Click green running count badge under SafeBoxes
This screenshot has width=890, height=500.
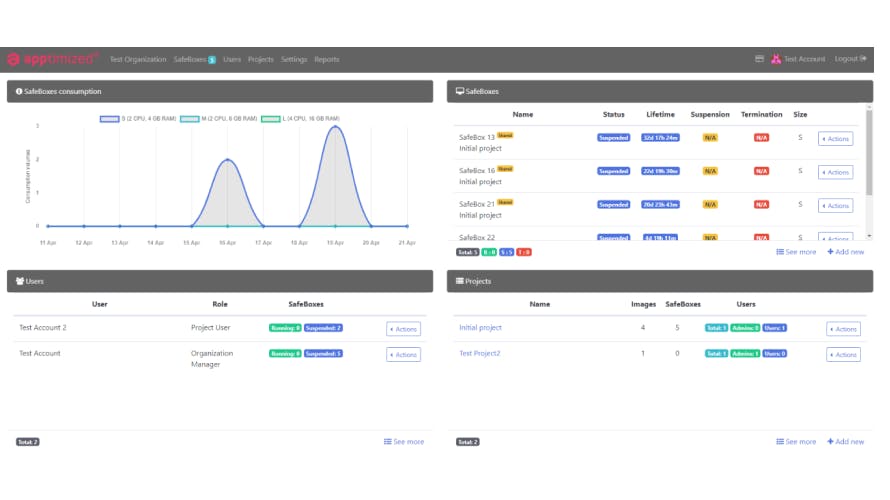click(489, 252)
